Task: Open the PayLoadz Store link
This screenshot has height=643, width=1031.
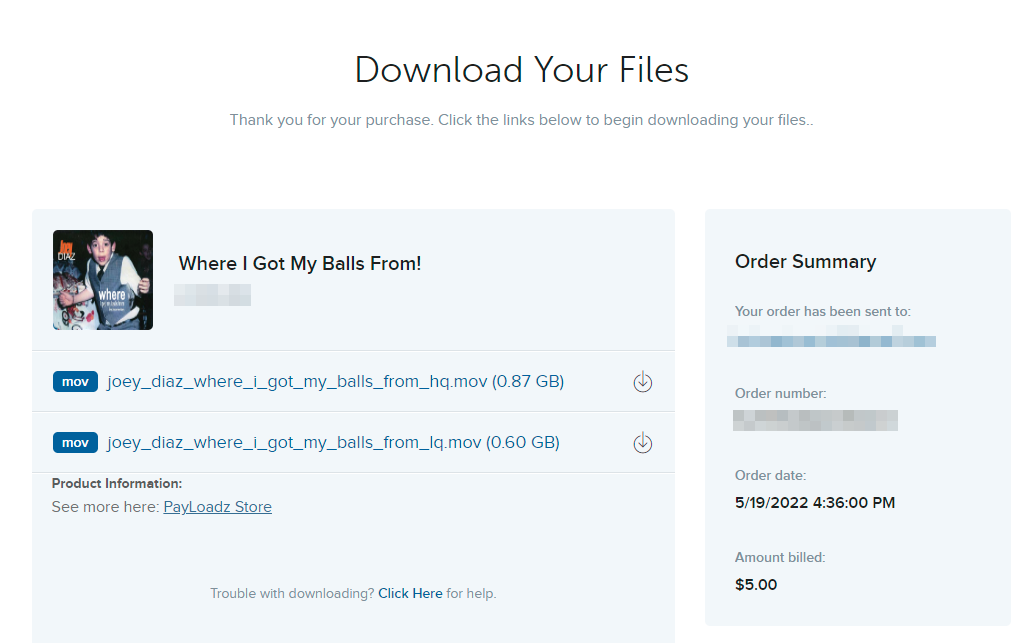Action: point(217,507)
